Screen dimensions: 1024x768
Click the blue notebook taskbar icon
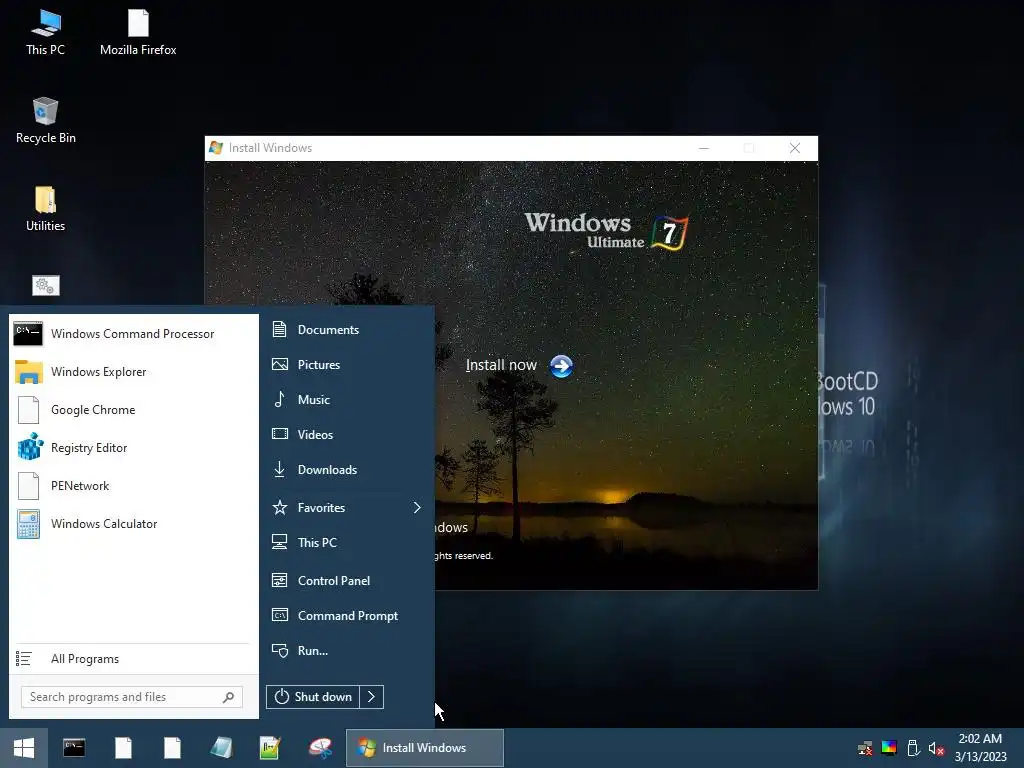tap(221, 748)
